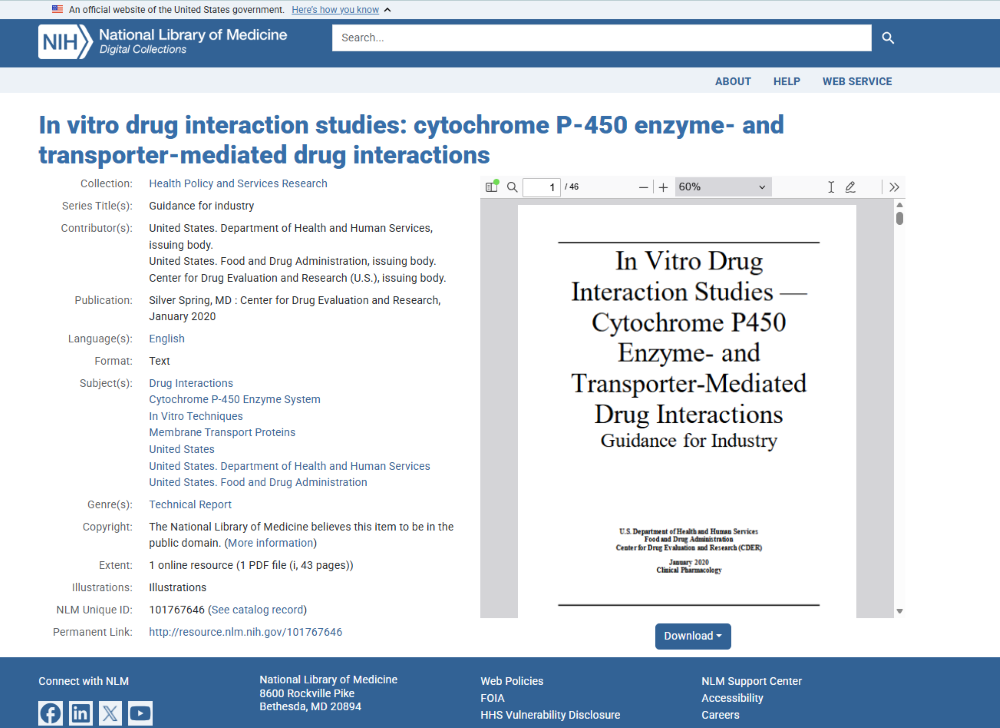Open the 60% zoom level dropdown
1000x728 pixels.
[x=723, y=187]
